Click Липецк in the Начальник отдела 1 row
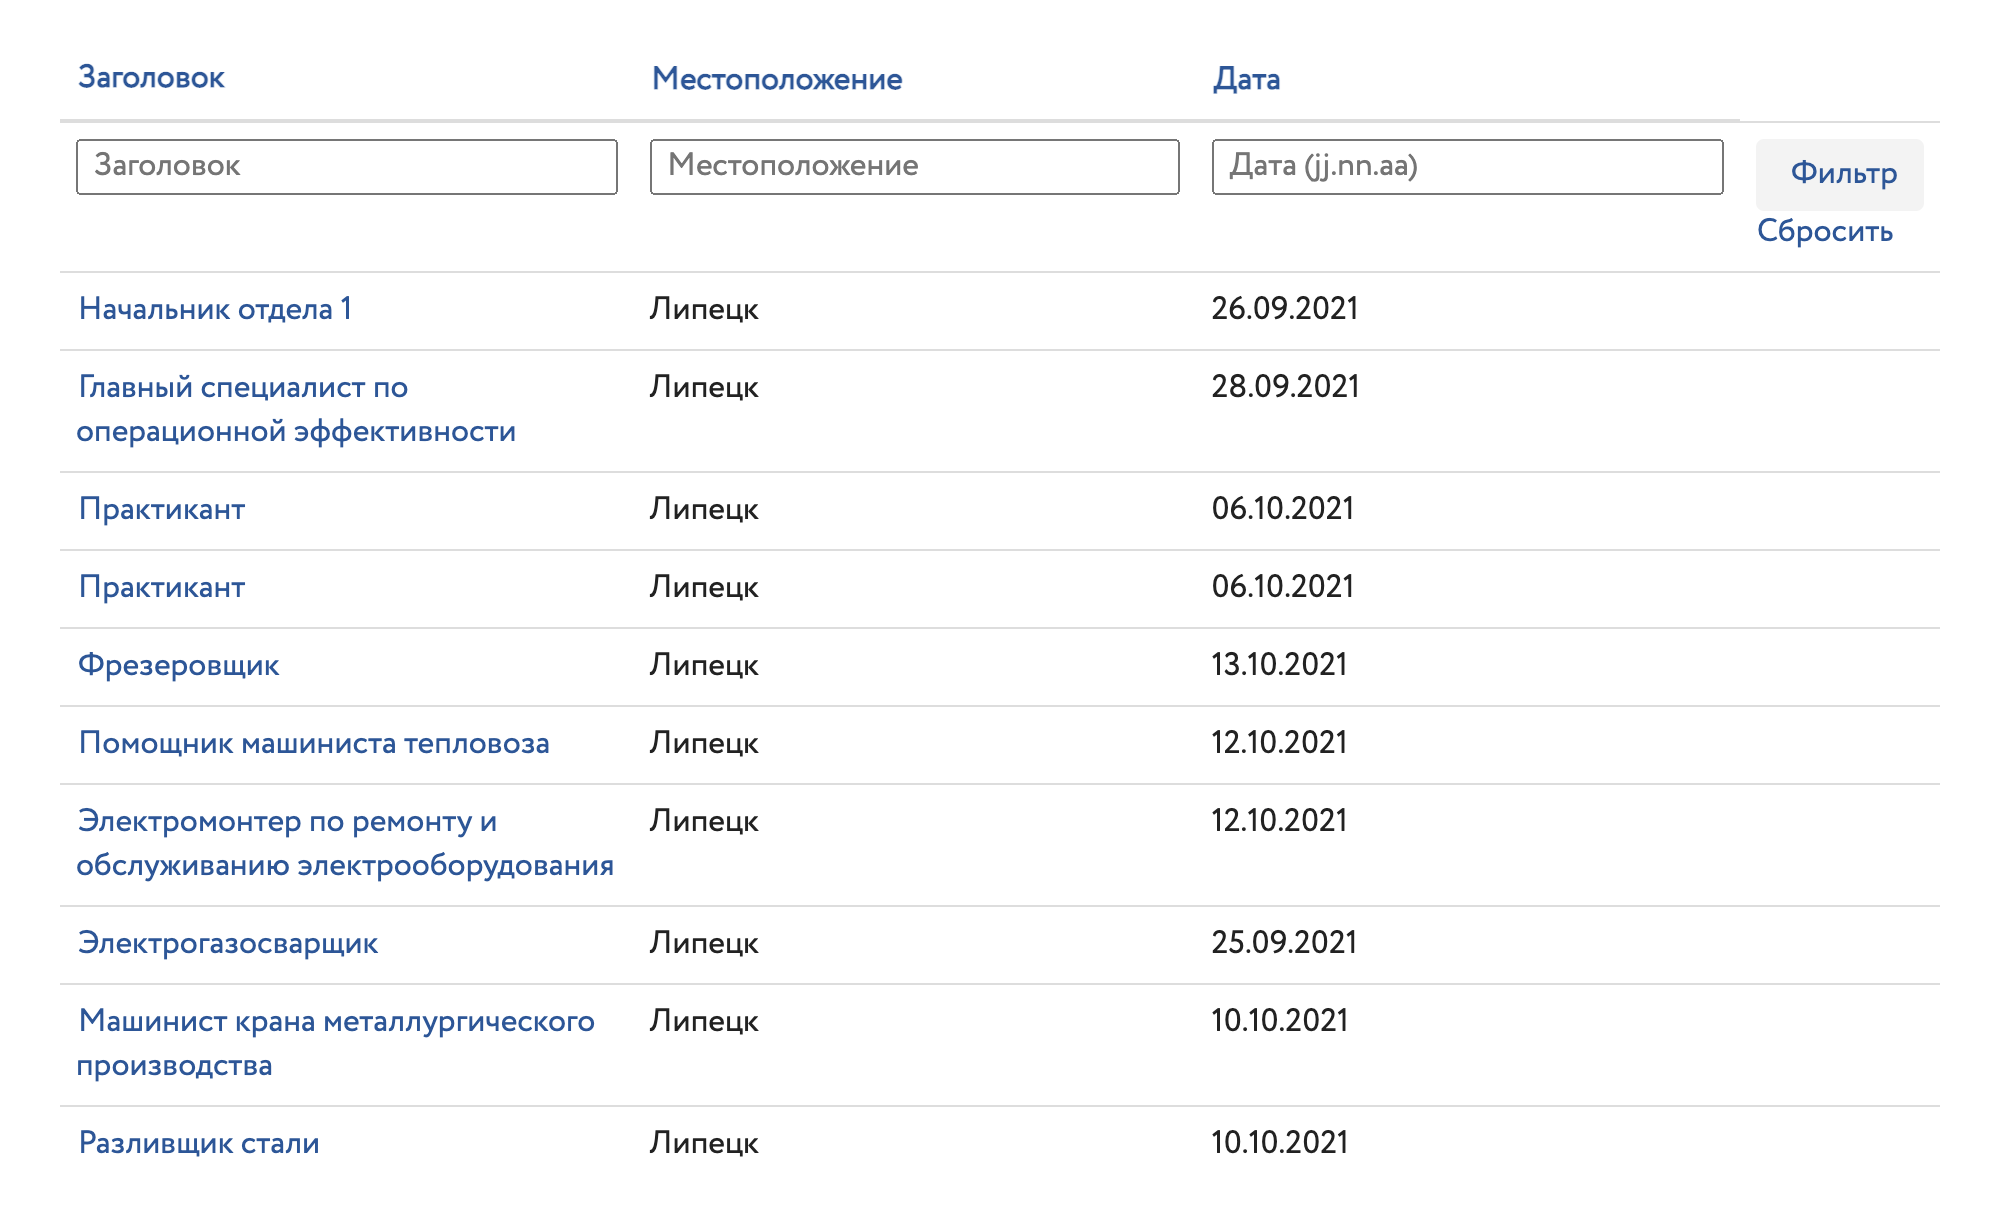The height and width of the screenshot is (1220, 2000). pyautogui.click(x=704, y=310)
